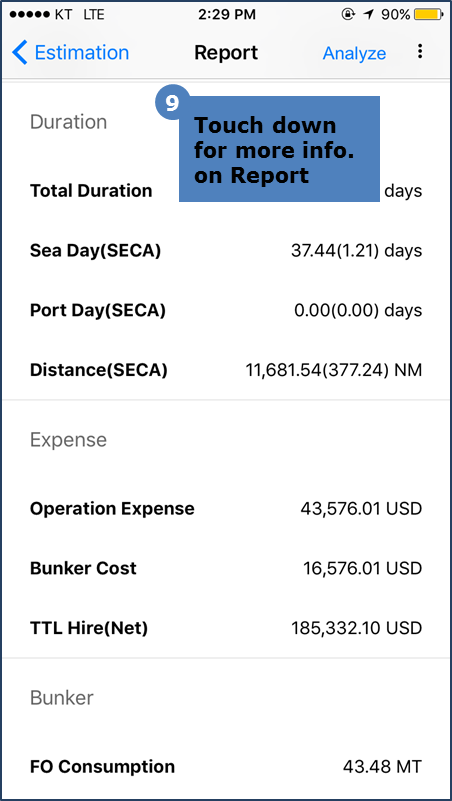
Task: Tap the signal strength dots
Action: [x=30, y=15]
